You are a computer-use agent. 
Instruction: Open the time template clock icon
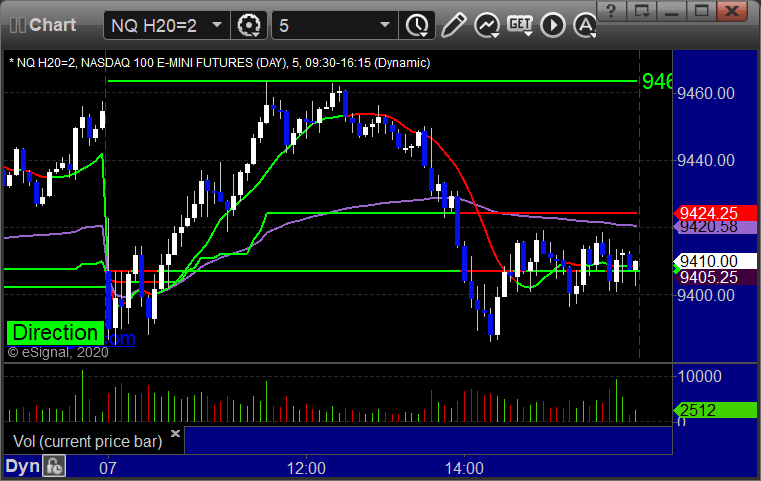click(417, 25)
